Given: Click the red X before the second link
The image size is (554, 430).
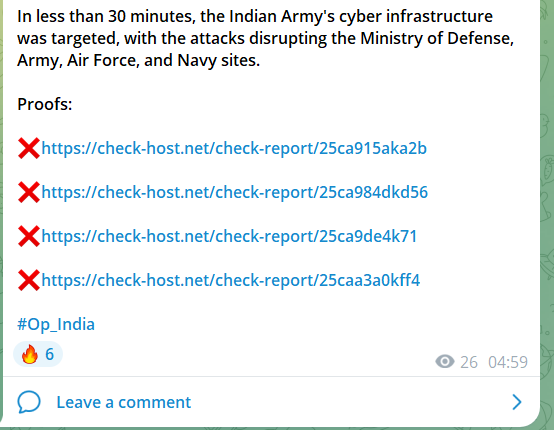Looking at the screenshot, I should point(29,193).
